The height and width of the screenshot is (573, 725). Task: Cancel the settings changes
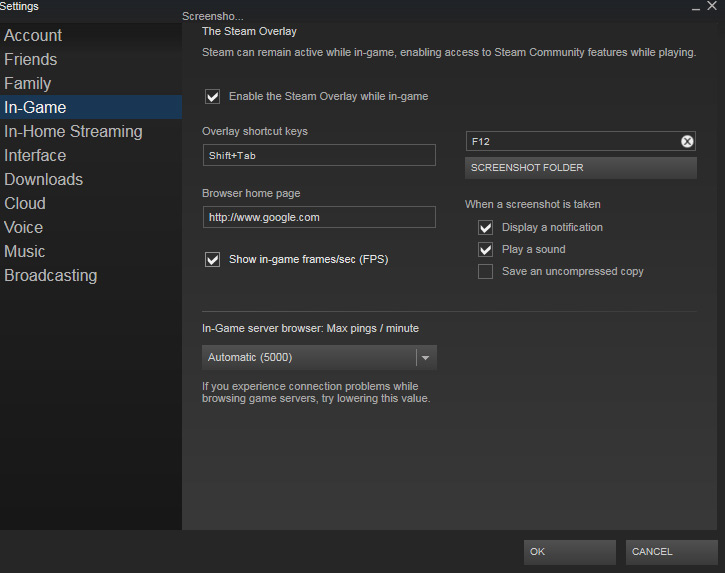(x=671, y=552)
